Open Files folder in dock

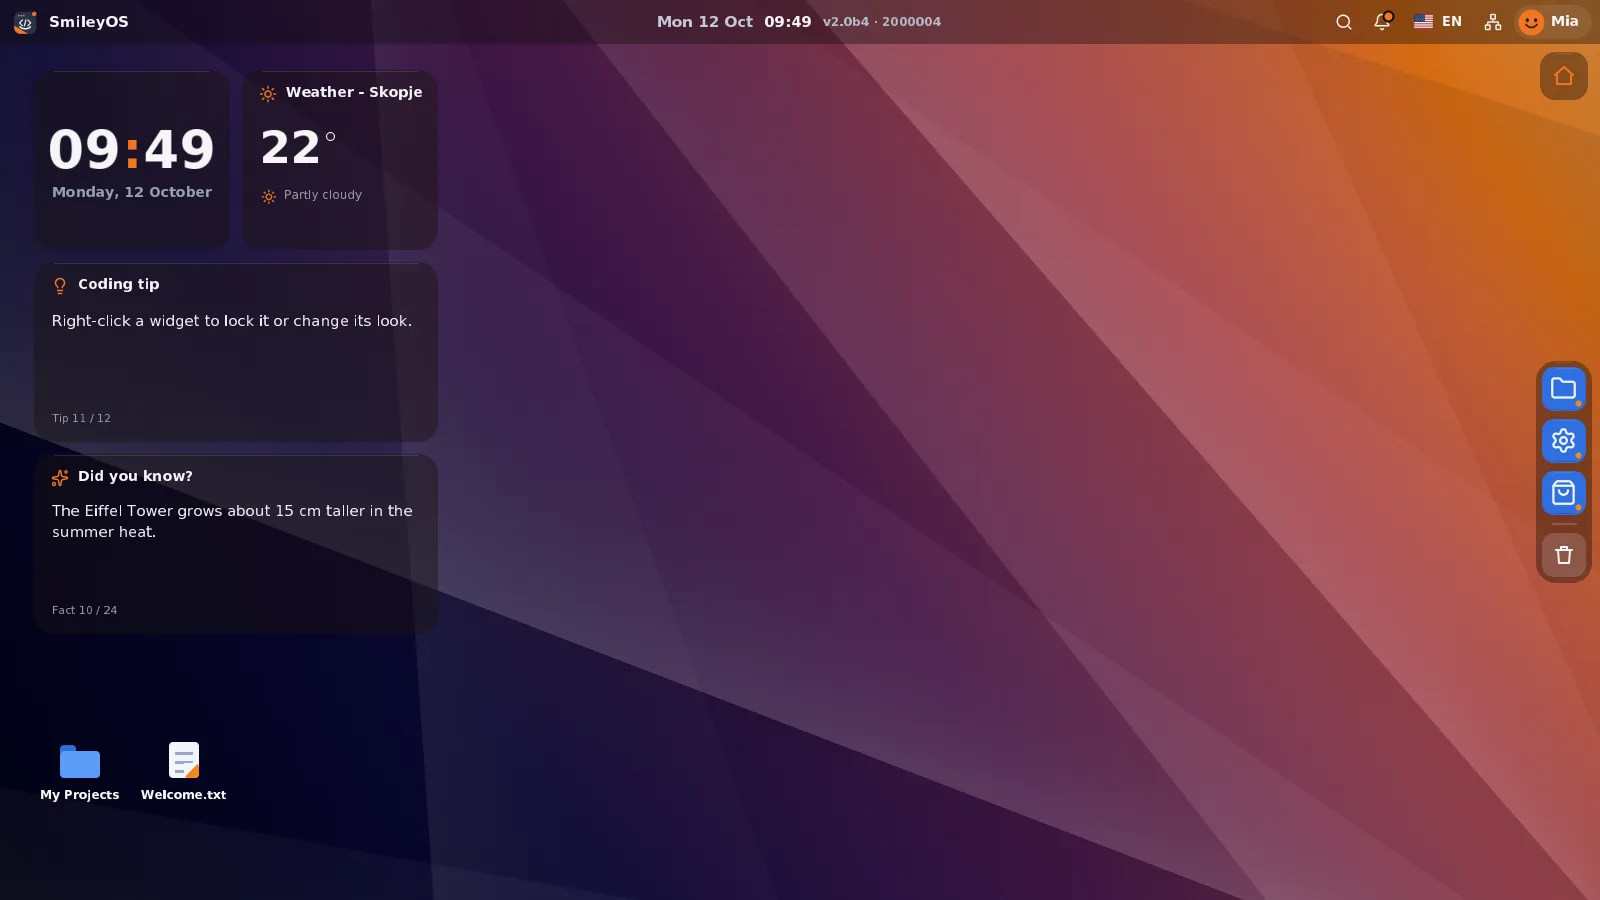click(x=1564, y=389)
